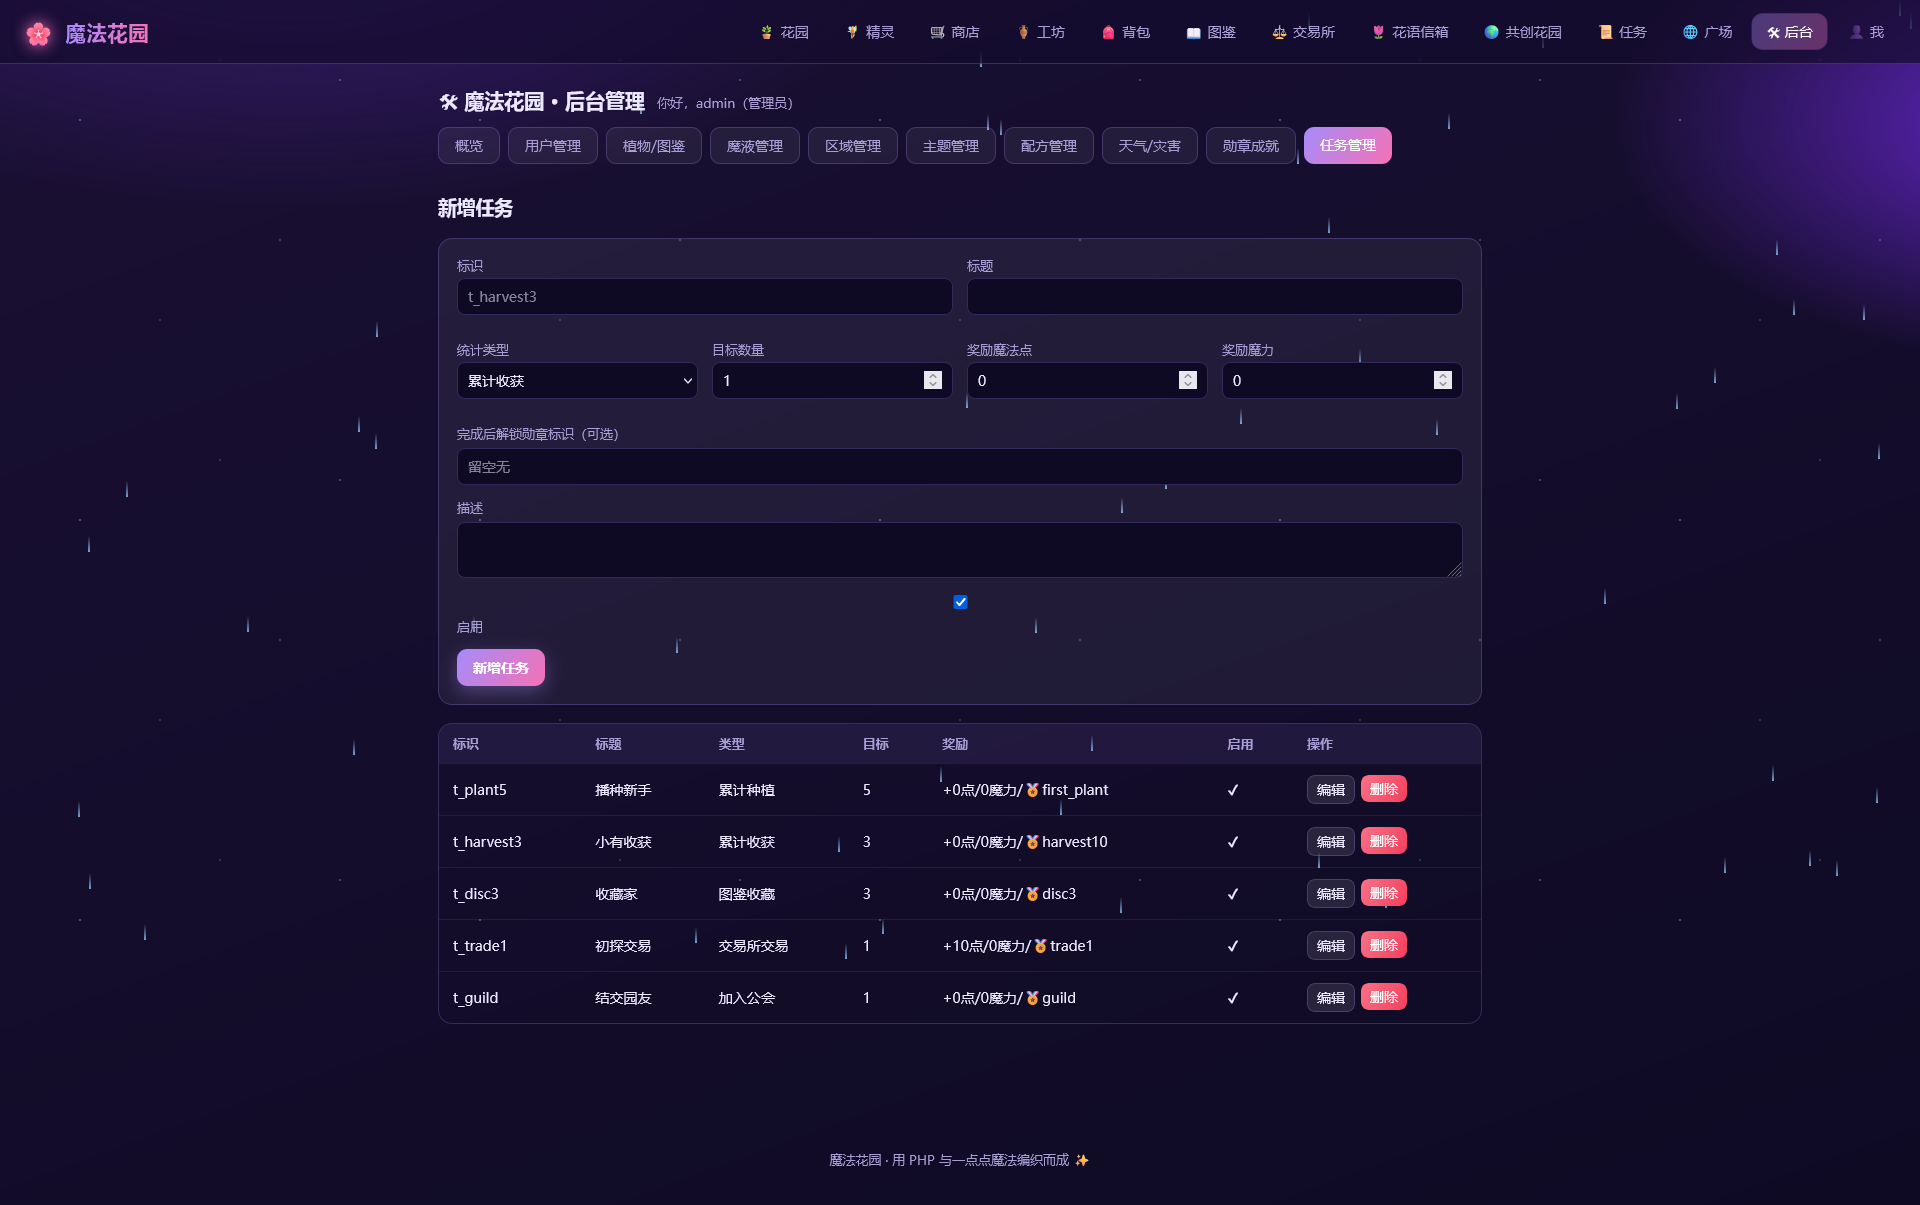The image size is (1920, 1205).
Task: Open the 魔液管理 tab
Action: pos(755,146)
